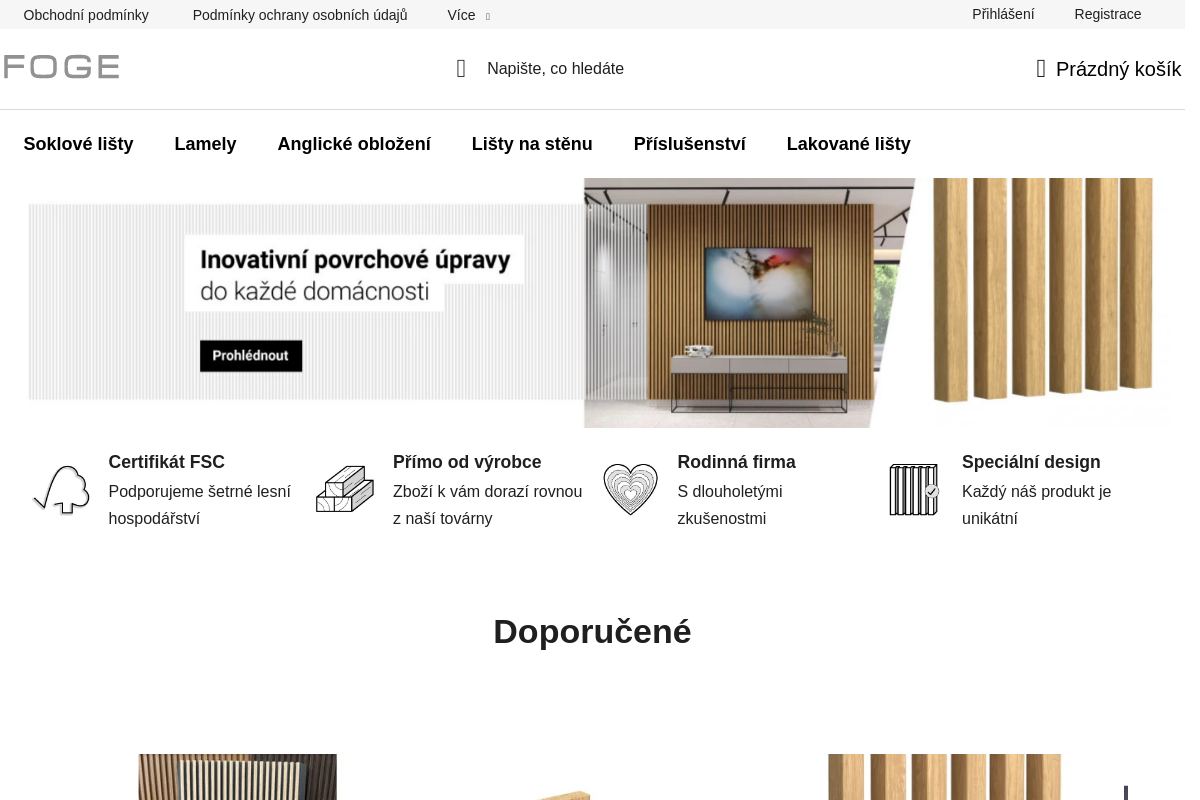1200x800 pixels.
Task: Click the FOGE logo
Action: pos(61,67)
